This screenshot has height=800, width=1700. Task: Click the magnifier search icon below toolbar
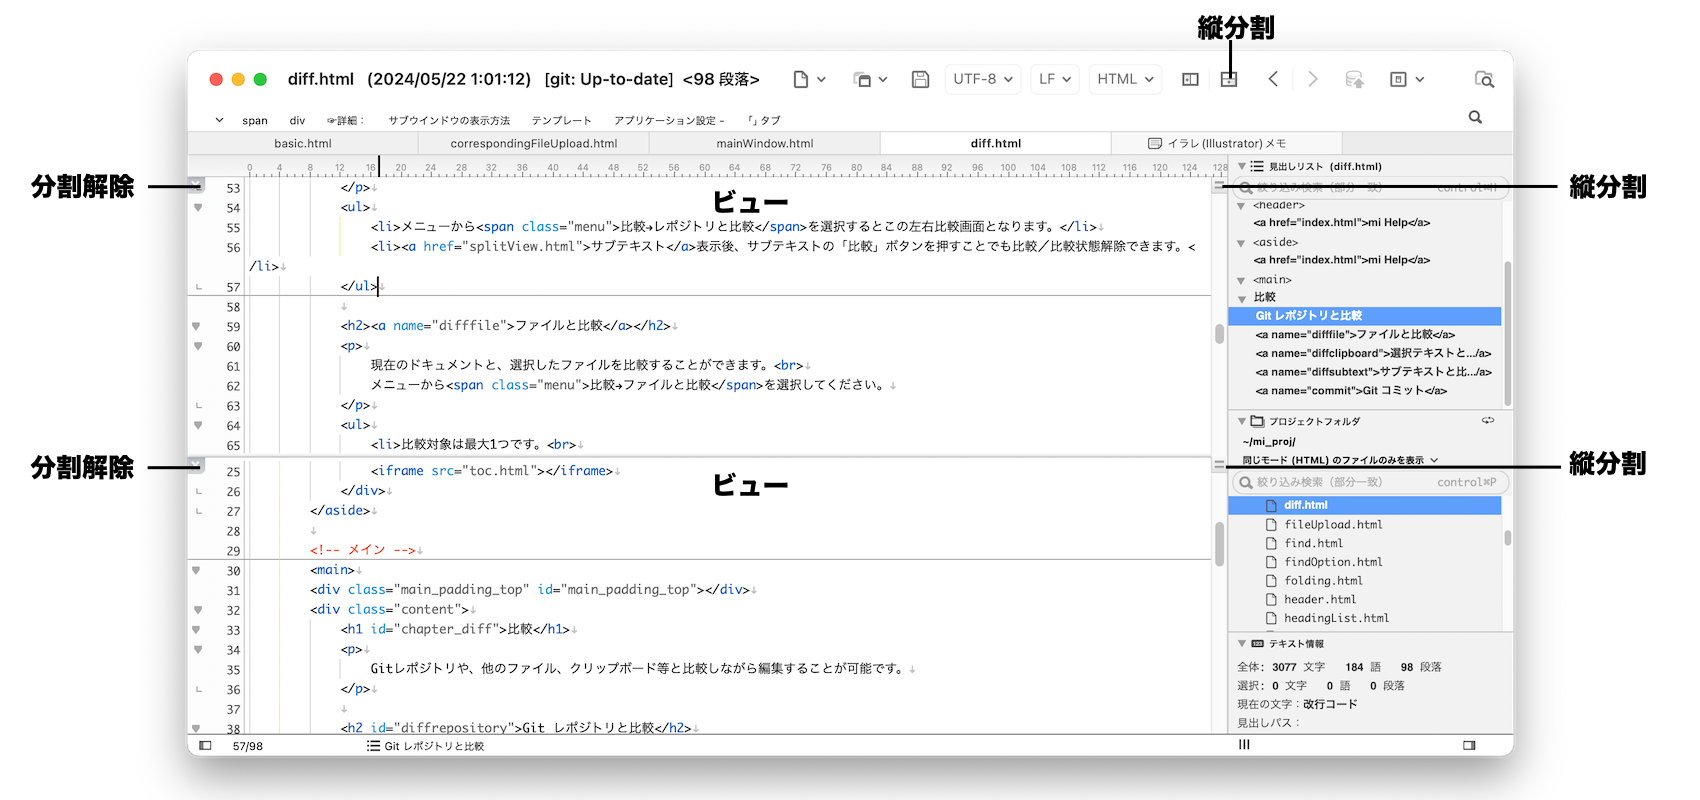click(1475, 117)
